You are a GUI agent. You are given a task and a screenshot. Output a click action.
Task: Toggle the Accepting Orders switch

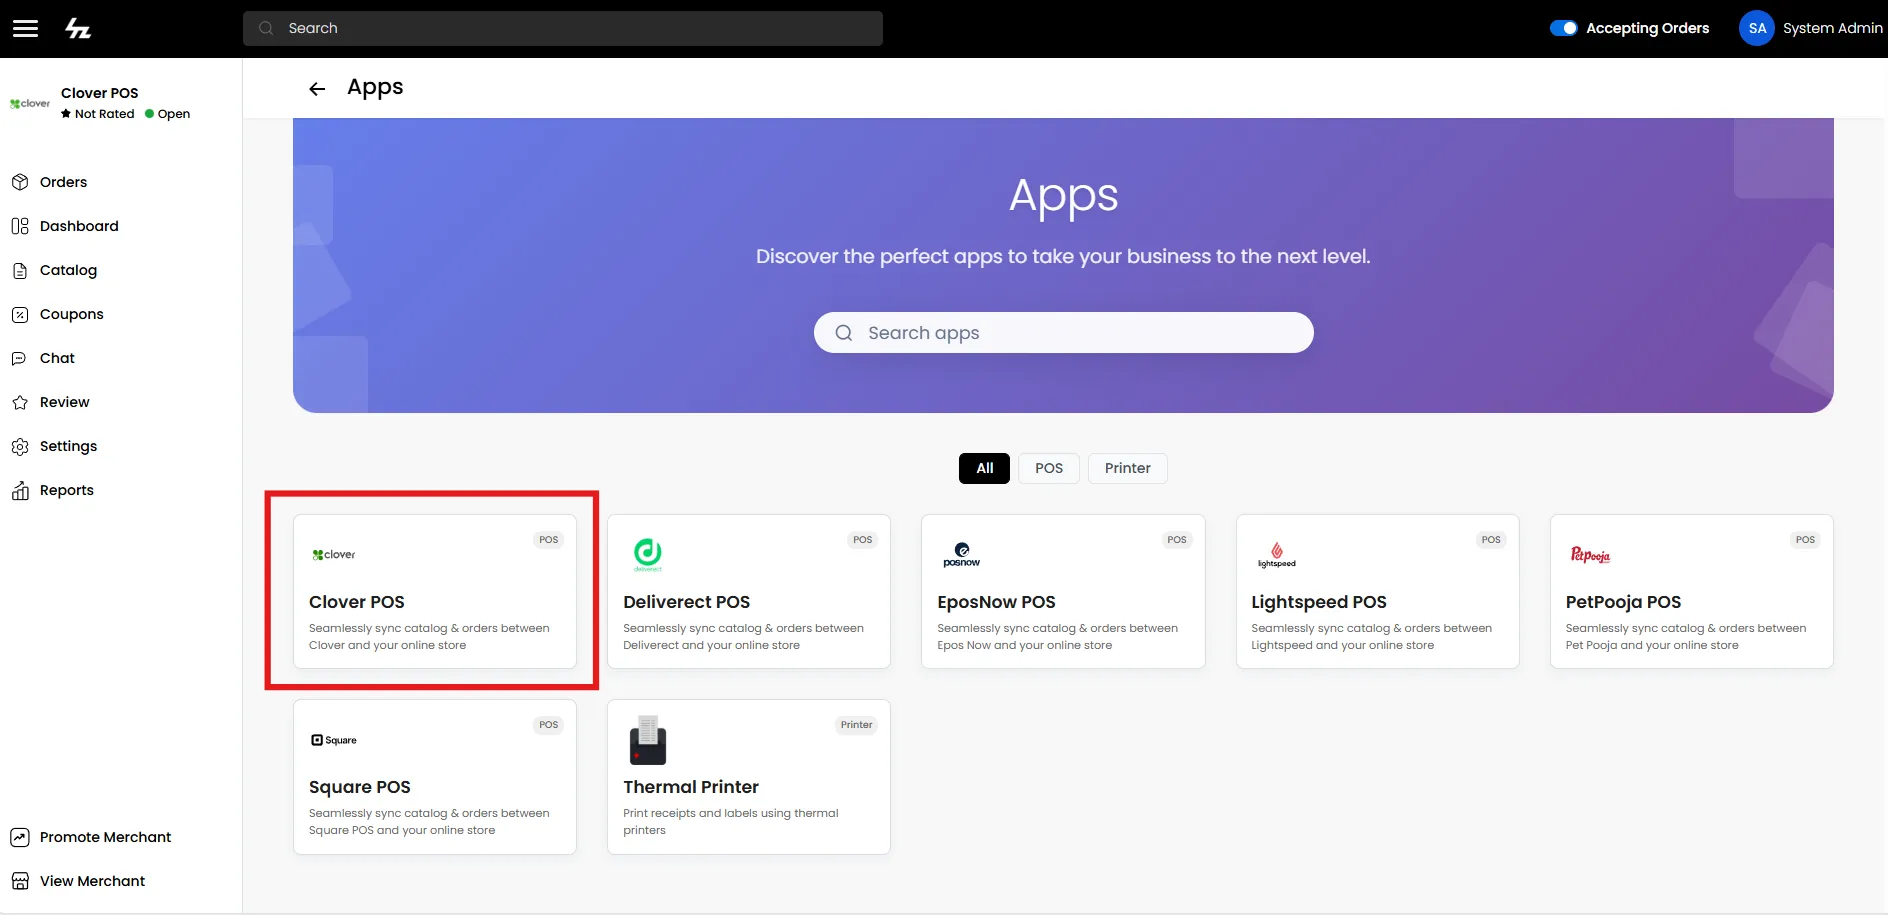coord(1563,28)
